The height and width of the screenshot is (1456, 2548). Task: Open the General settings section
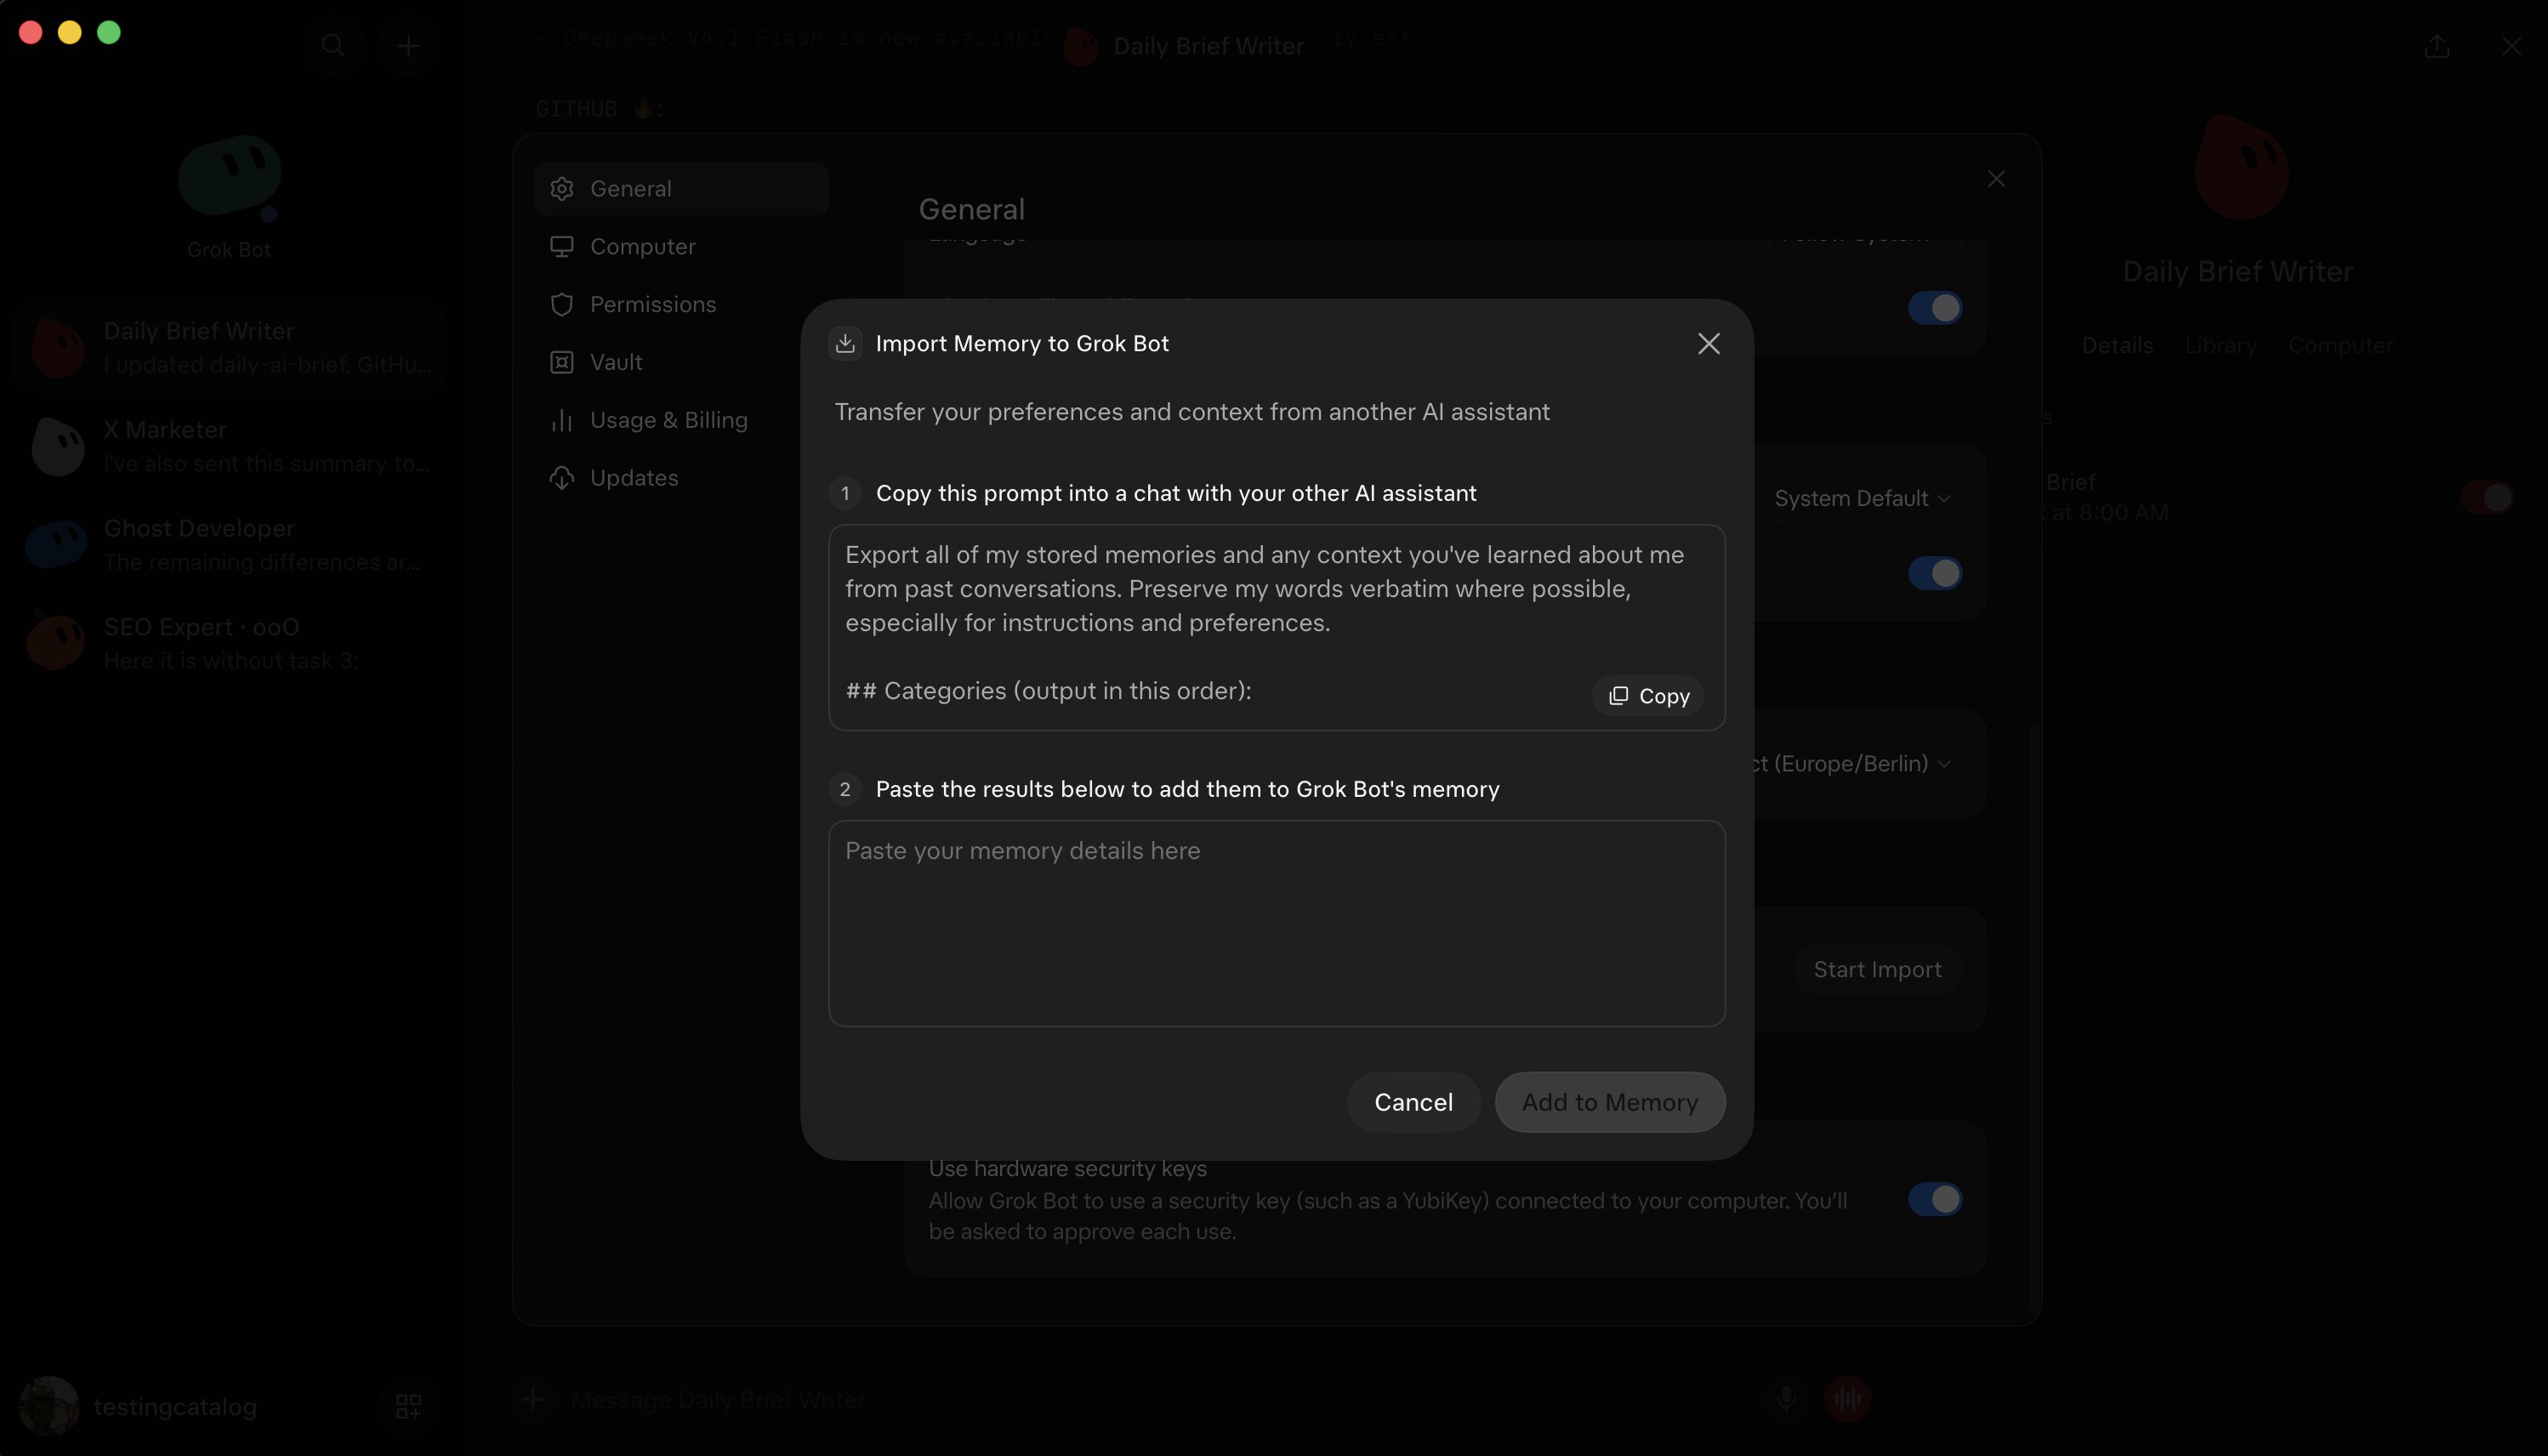681,189
